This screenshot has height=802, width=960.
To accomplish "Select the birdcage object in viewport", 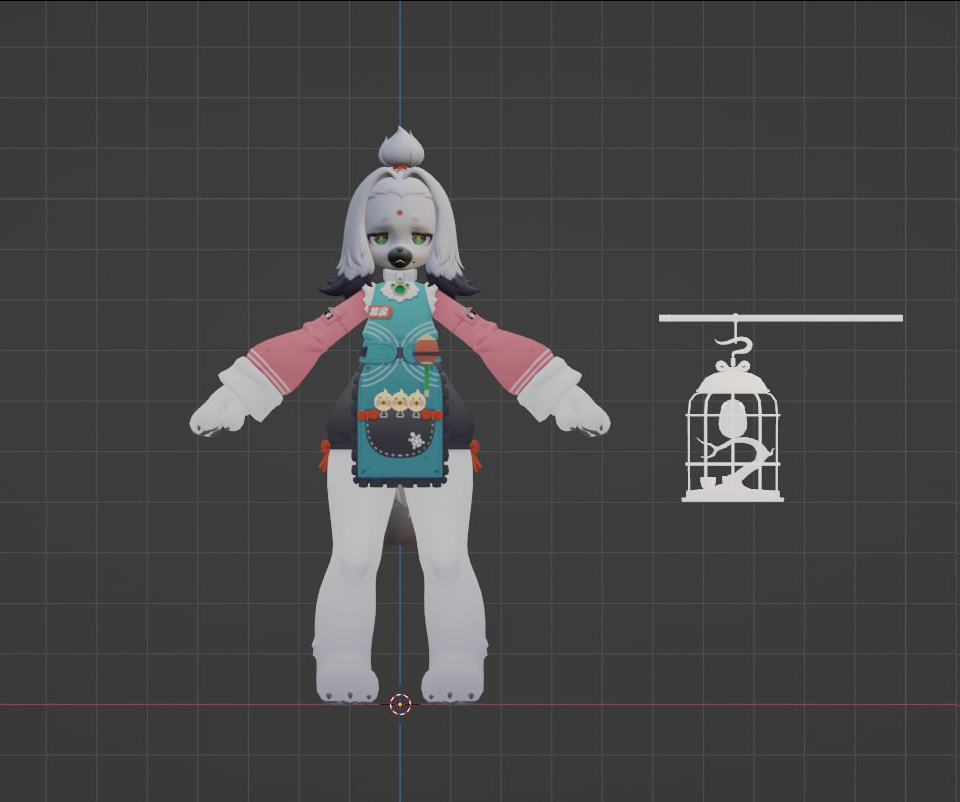I will click(x=732, y=436).
